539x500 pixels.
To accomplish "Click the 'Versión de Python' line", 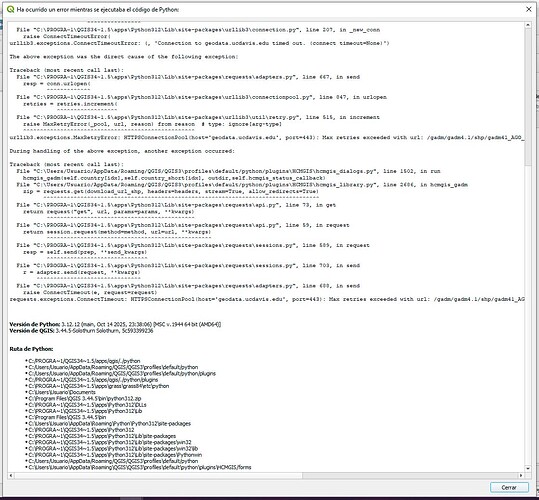I will click(115, 324).
